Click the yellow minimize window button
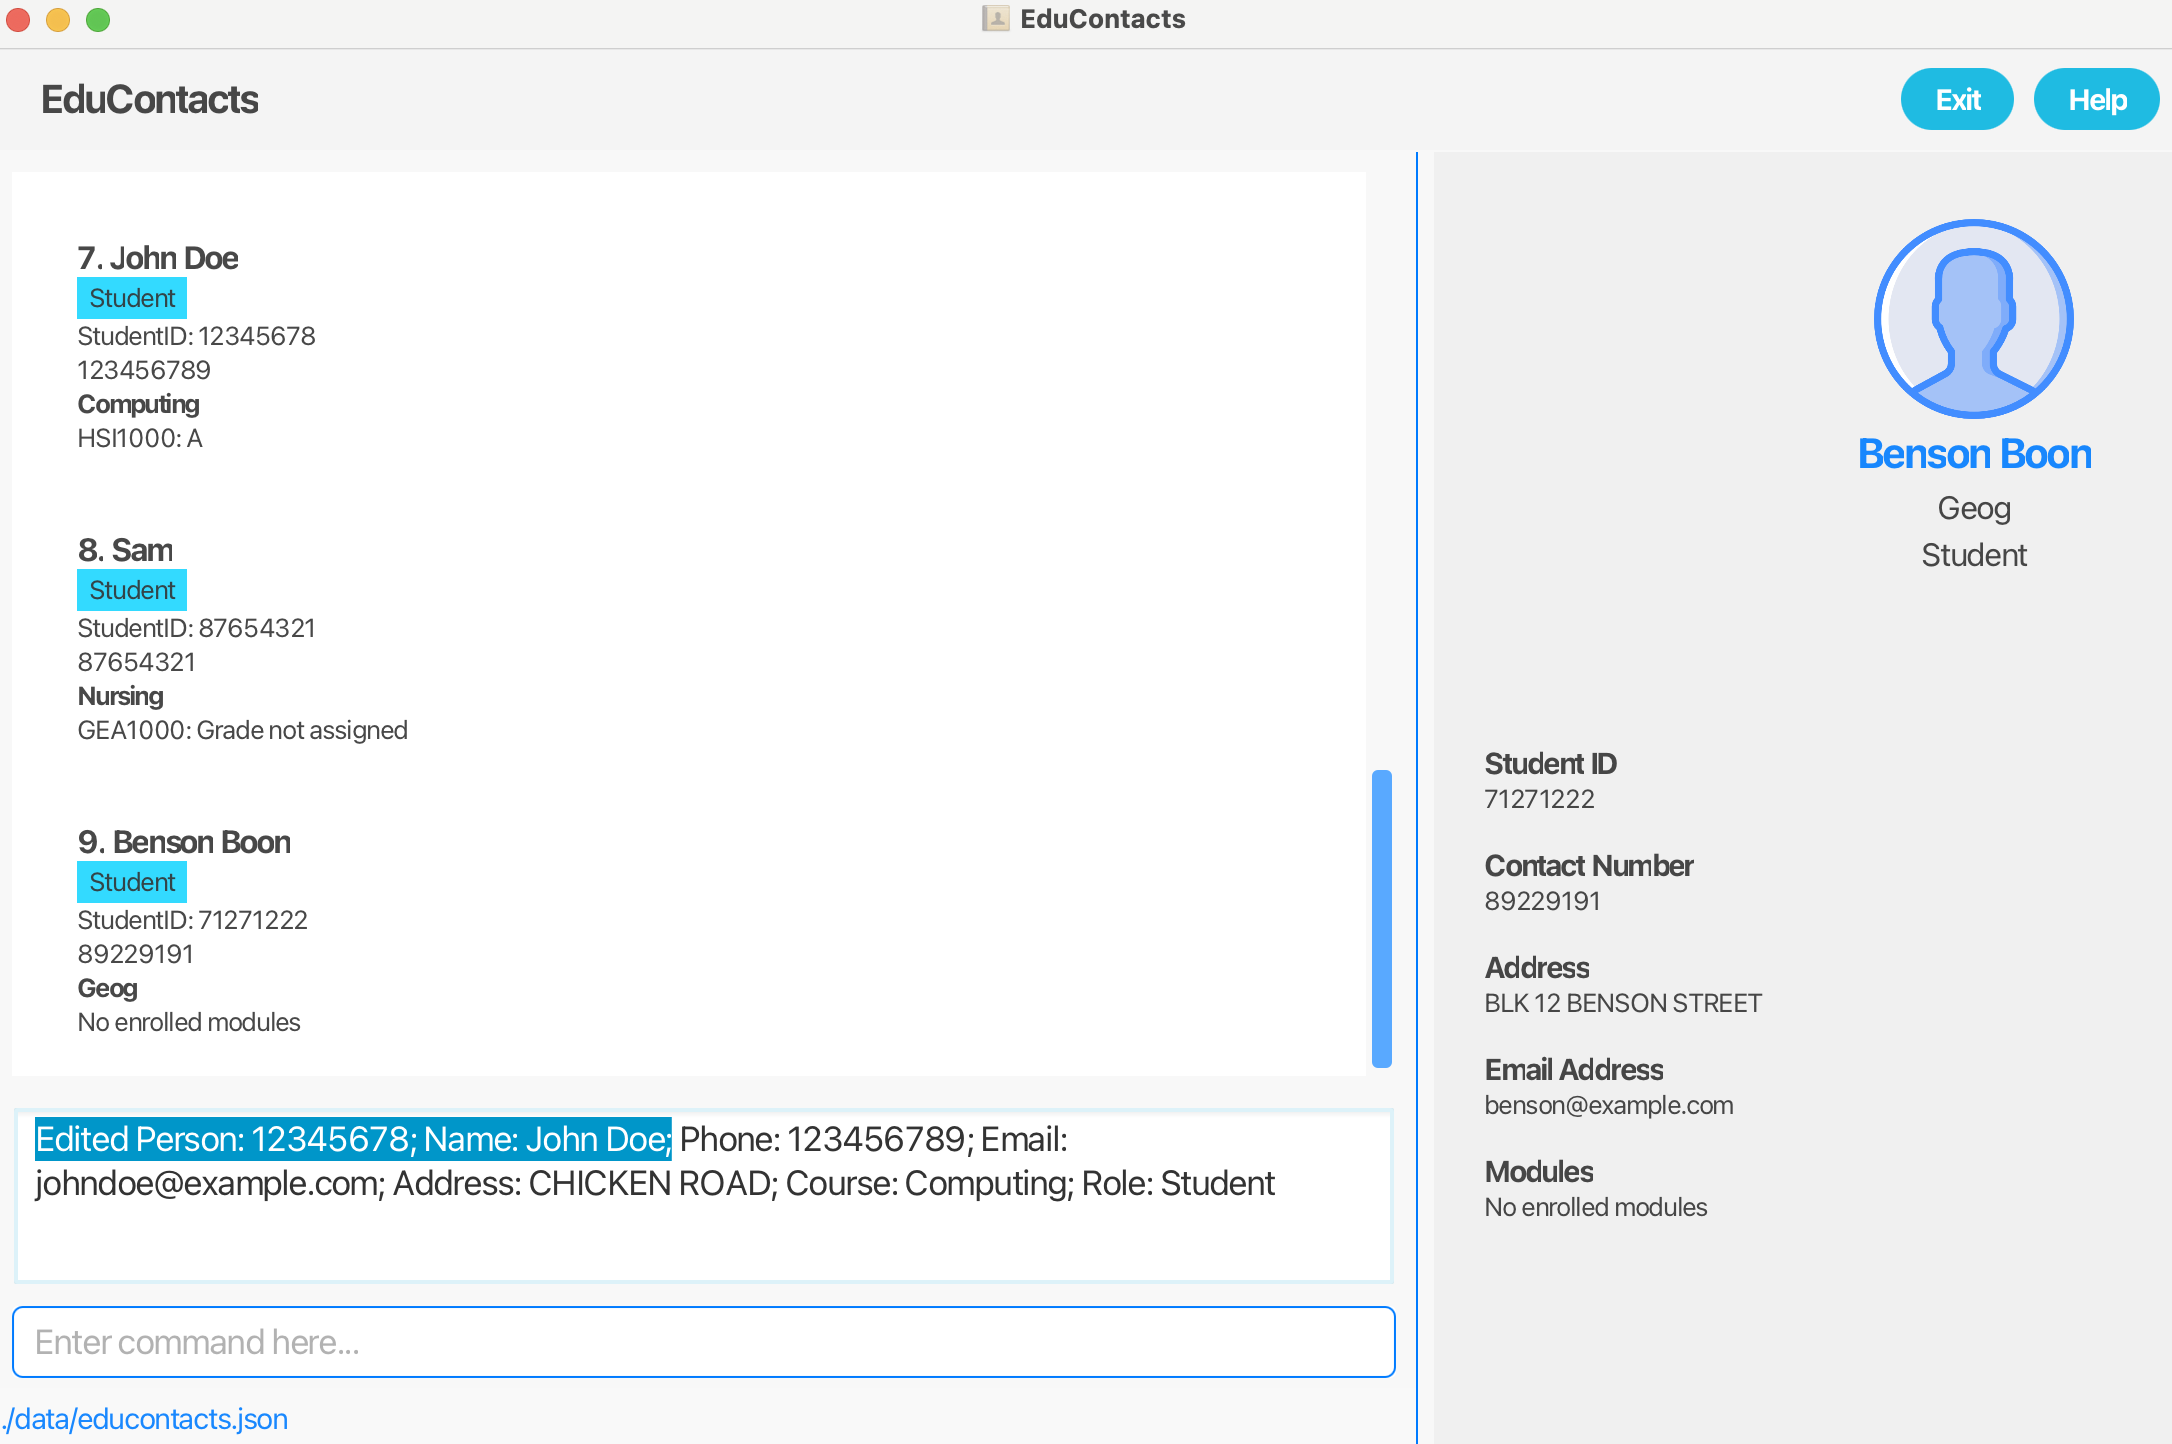The image size is (2172, 1444). point(58,19)
